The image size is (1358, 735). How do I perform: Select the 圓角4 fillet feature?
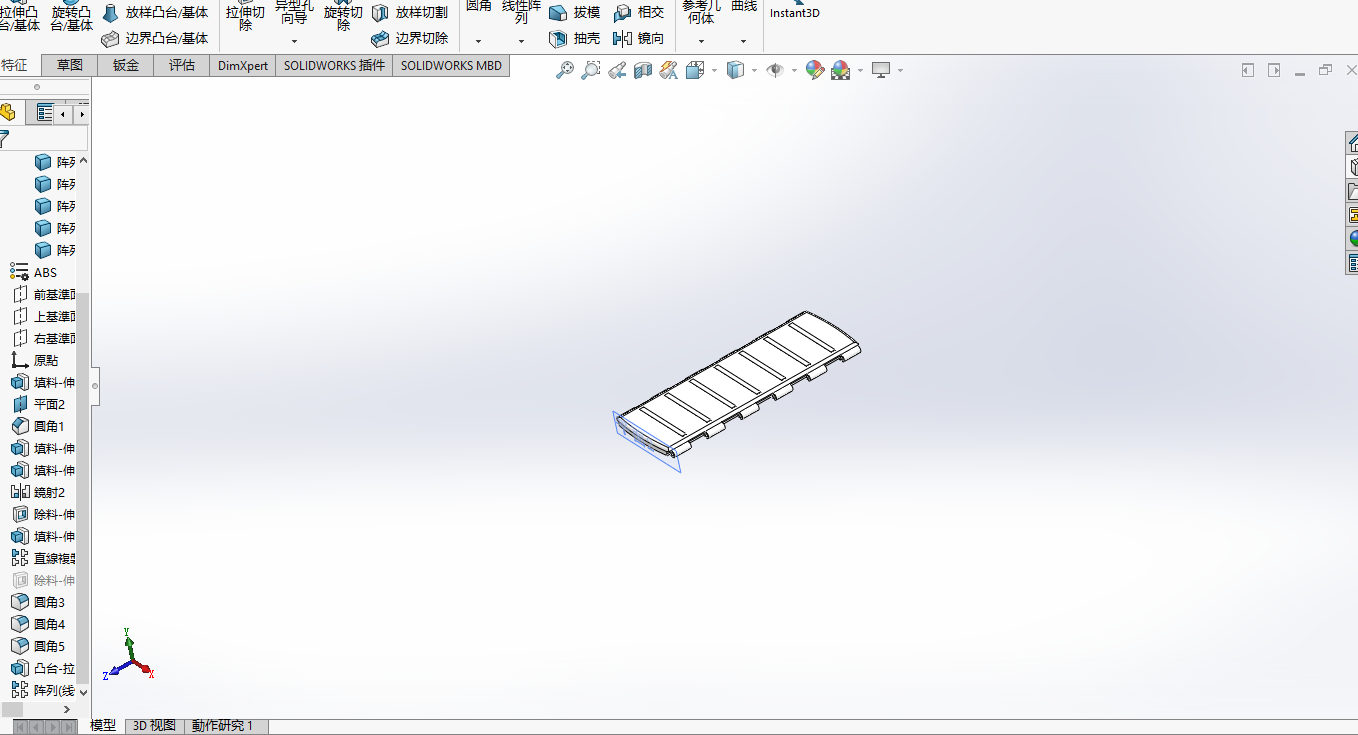pyautogui.click(x=38, y=624)
